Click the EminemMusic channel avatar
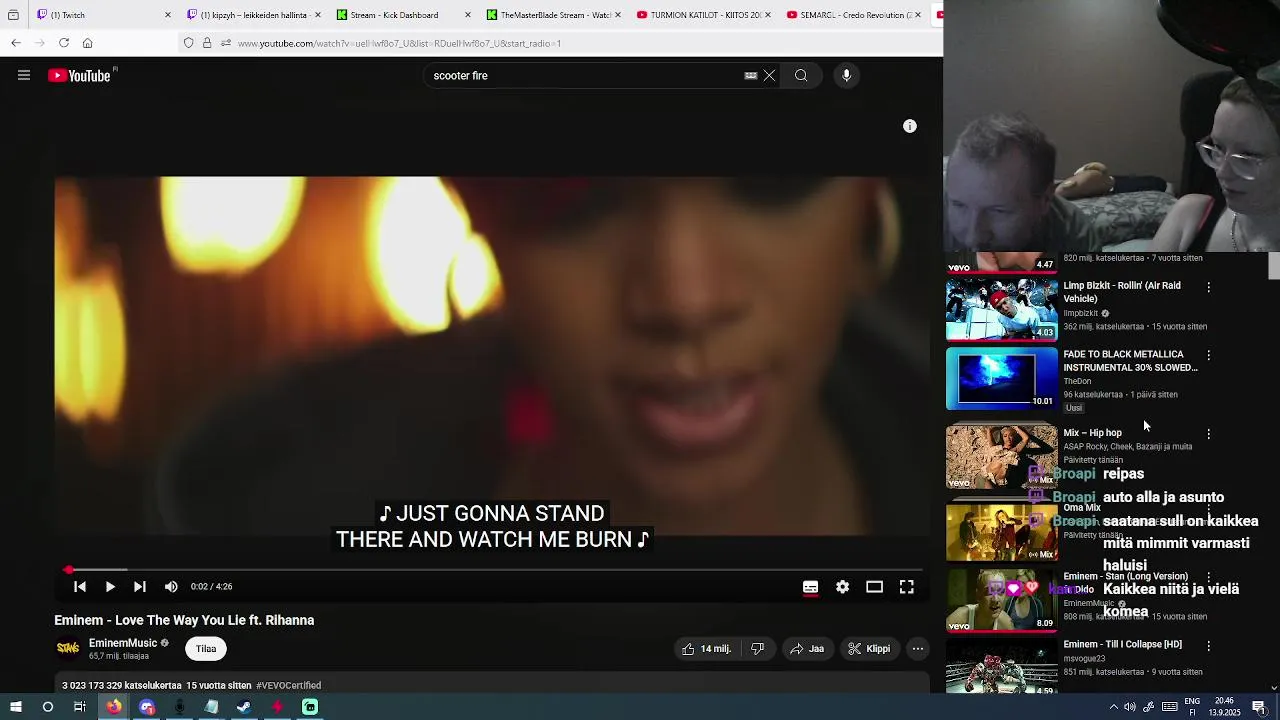 point(68,648)
